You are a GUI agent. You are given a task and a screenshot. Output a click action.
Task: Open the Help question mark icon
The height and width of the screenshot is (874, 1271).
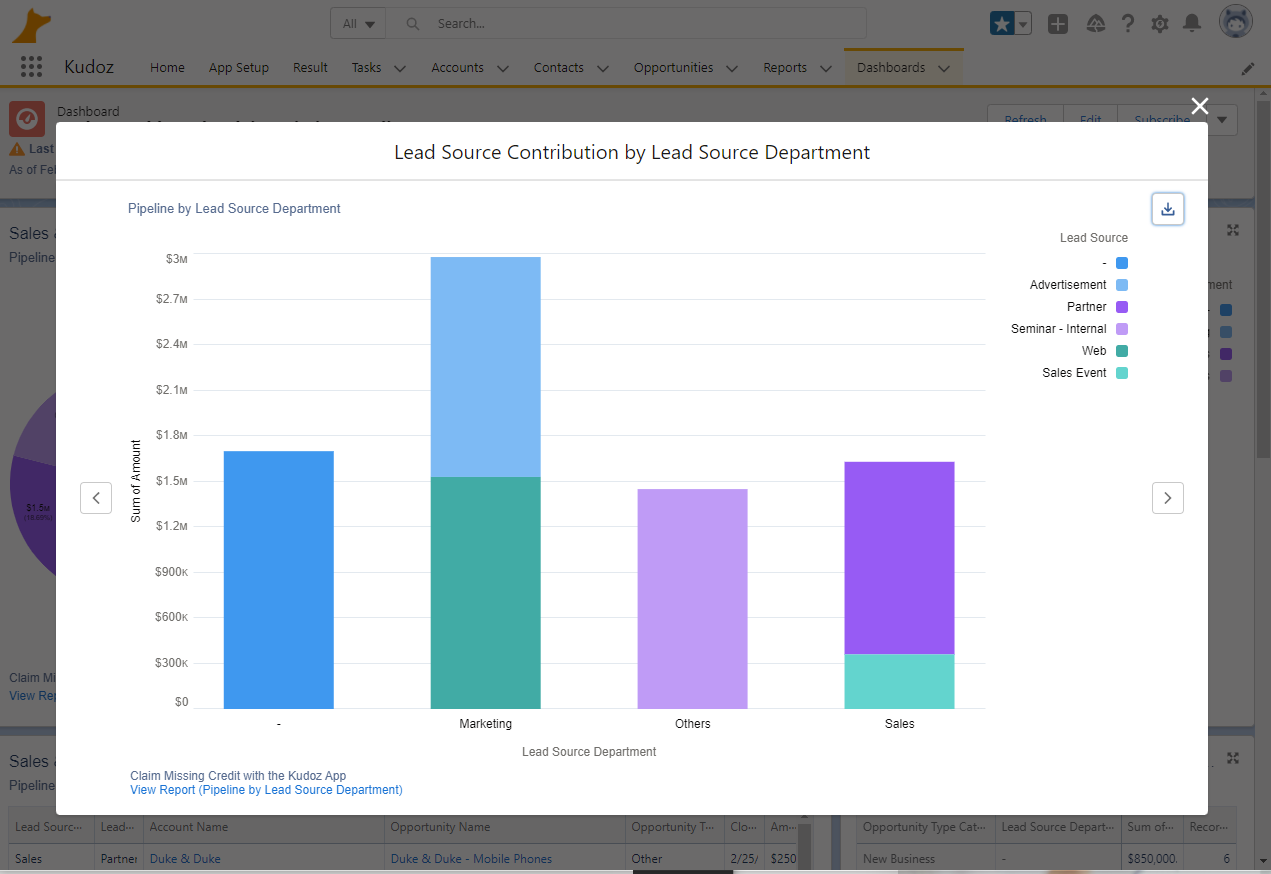click(x=1127, y=24)
